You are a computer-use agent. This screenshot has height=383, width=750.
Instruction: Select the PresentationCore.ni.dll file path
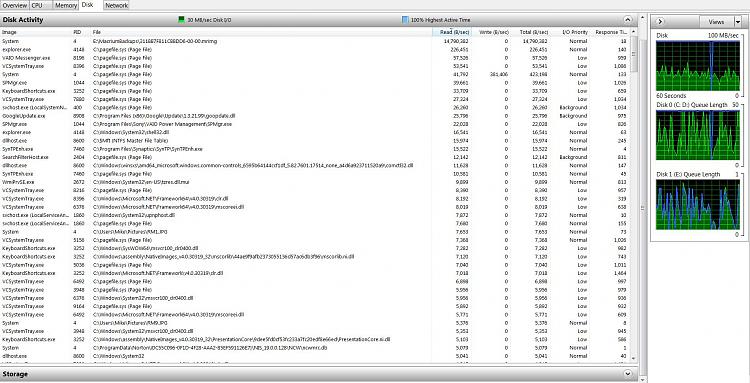point(242,339)
